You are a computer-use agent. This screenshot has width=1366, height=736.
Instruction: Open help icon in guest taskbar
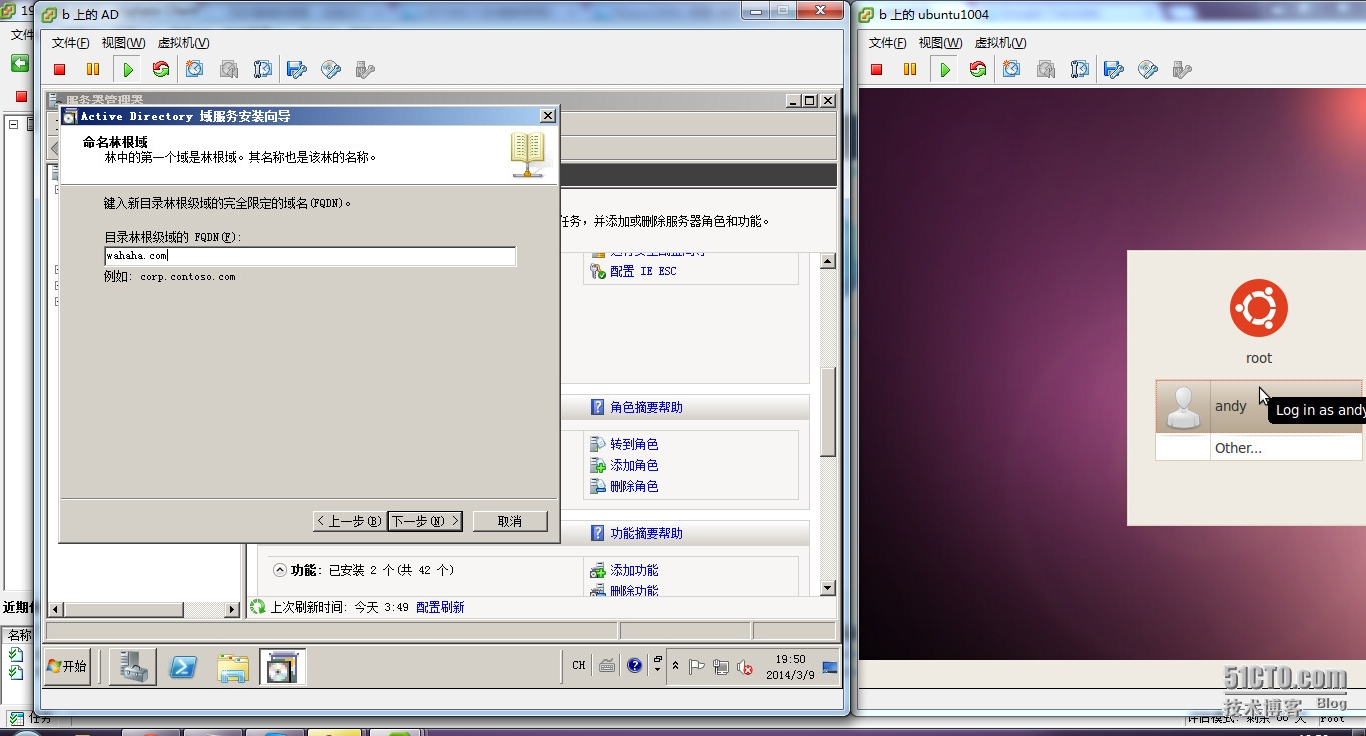634,666
